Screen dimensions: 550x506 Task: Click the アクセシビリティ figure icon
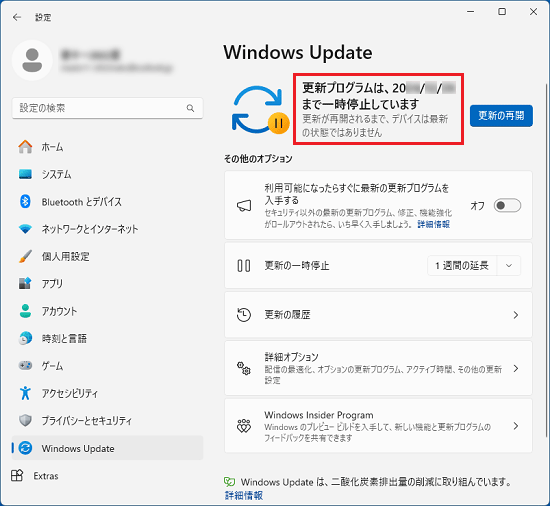(x=25, y=393)
